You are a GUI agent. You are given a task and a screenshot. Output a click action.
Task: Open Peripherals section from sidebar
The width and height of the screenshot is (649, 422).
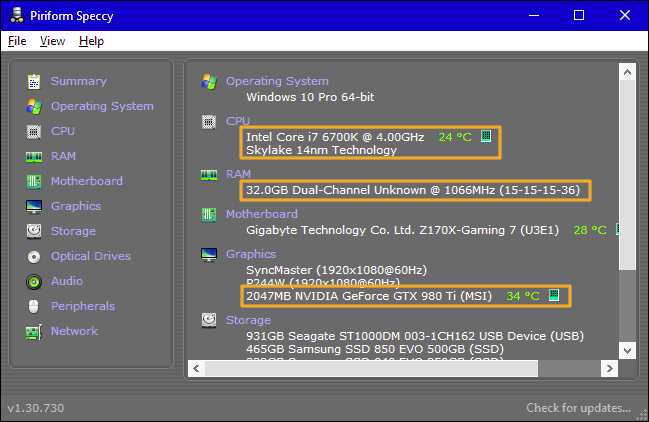[83, 306]
